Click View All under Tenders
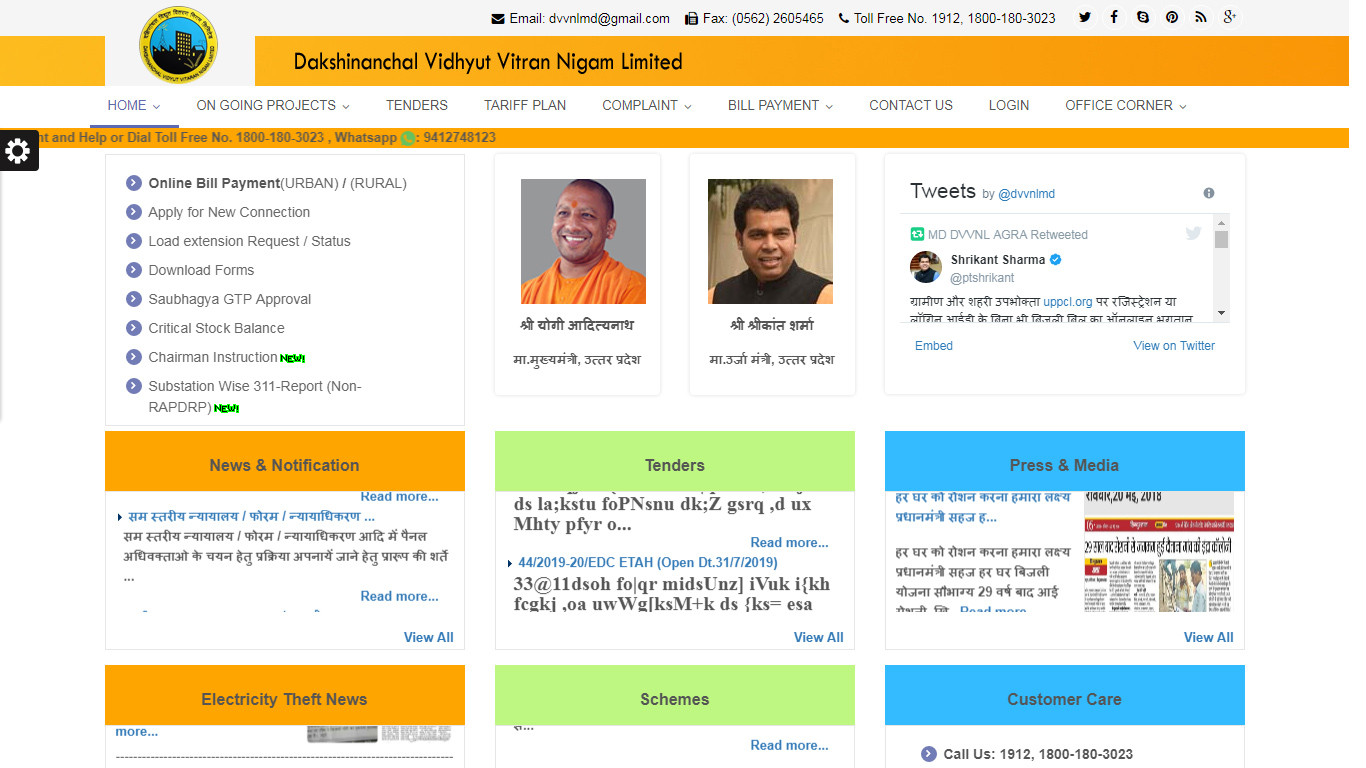The width and height of the screenshot is (1366, 768). pyautogui.click(x=819, y=637)
